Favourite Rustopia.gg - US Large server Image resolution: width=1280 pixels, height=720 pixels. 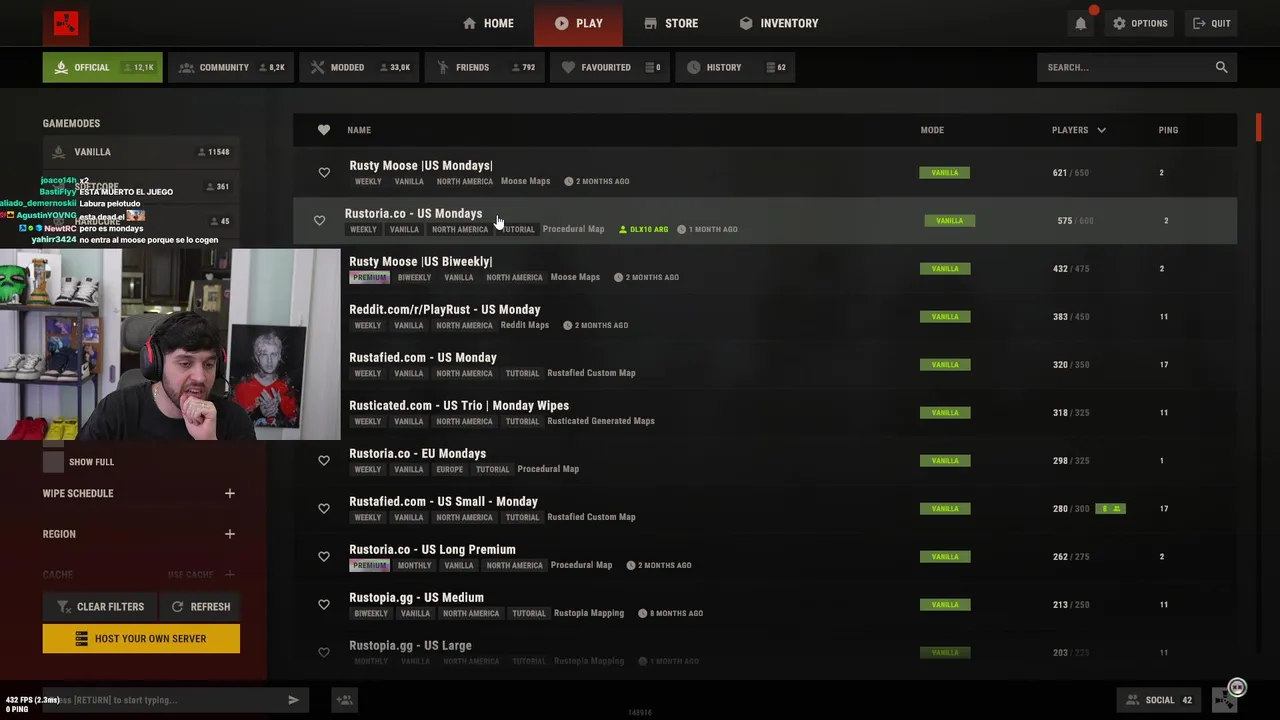(323, 653)
